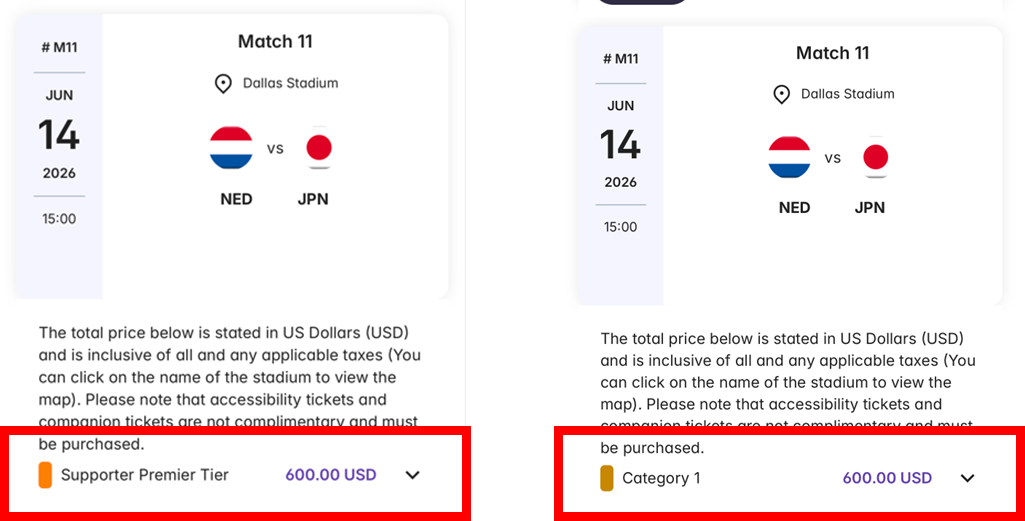Click the Category 1 color swatch

tap(606, 478)
